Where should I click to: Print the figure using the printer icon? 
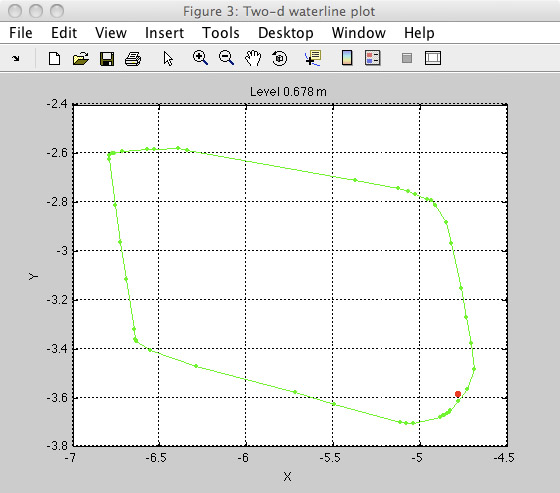133,59
